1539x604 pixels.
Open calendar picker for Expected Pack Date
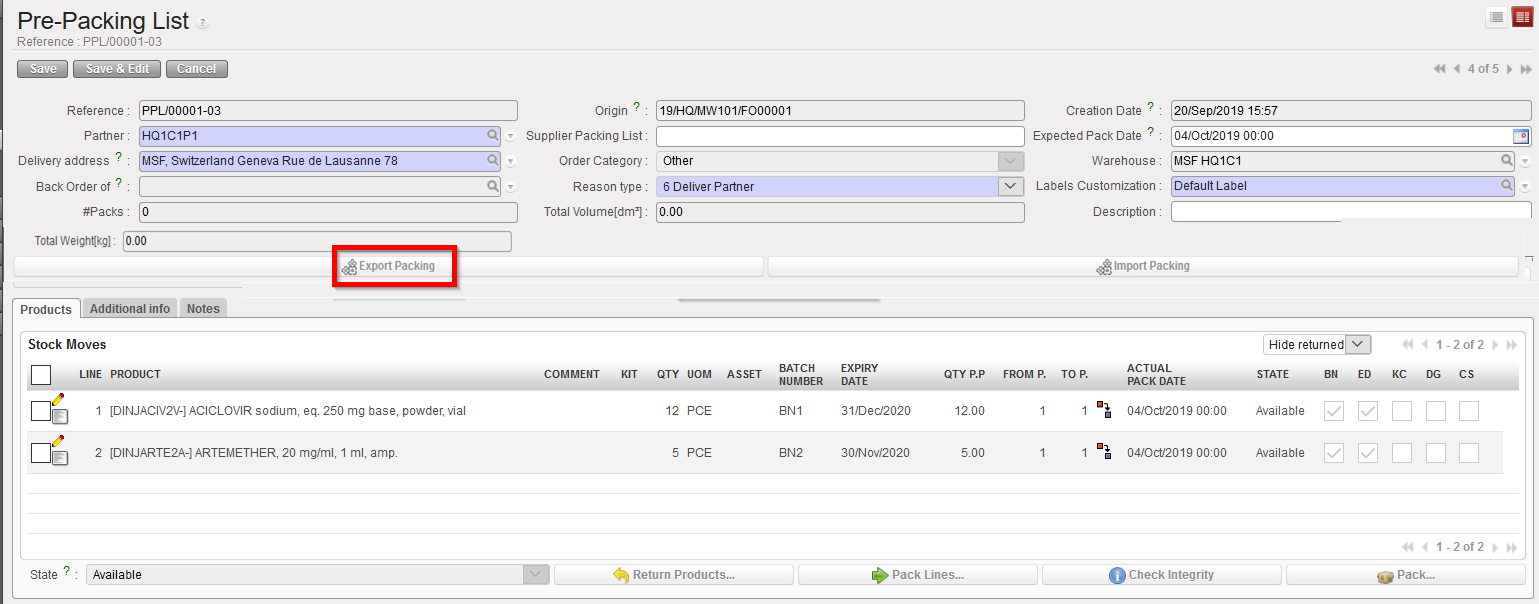(1521, 136)
